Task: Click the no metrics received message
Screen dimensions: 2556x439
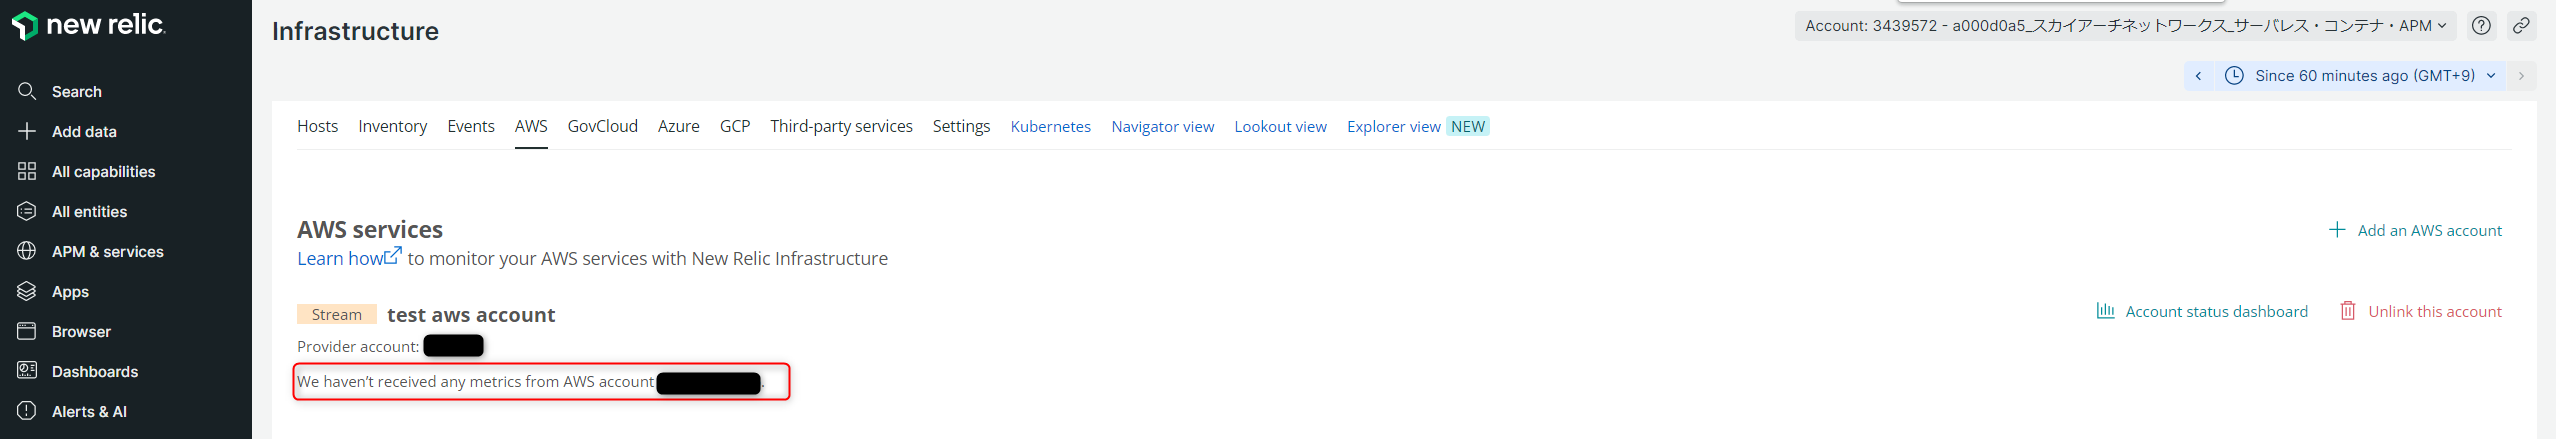Action: pyautogui.click(x=530, y=382)
